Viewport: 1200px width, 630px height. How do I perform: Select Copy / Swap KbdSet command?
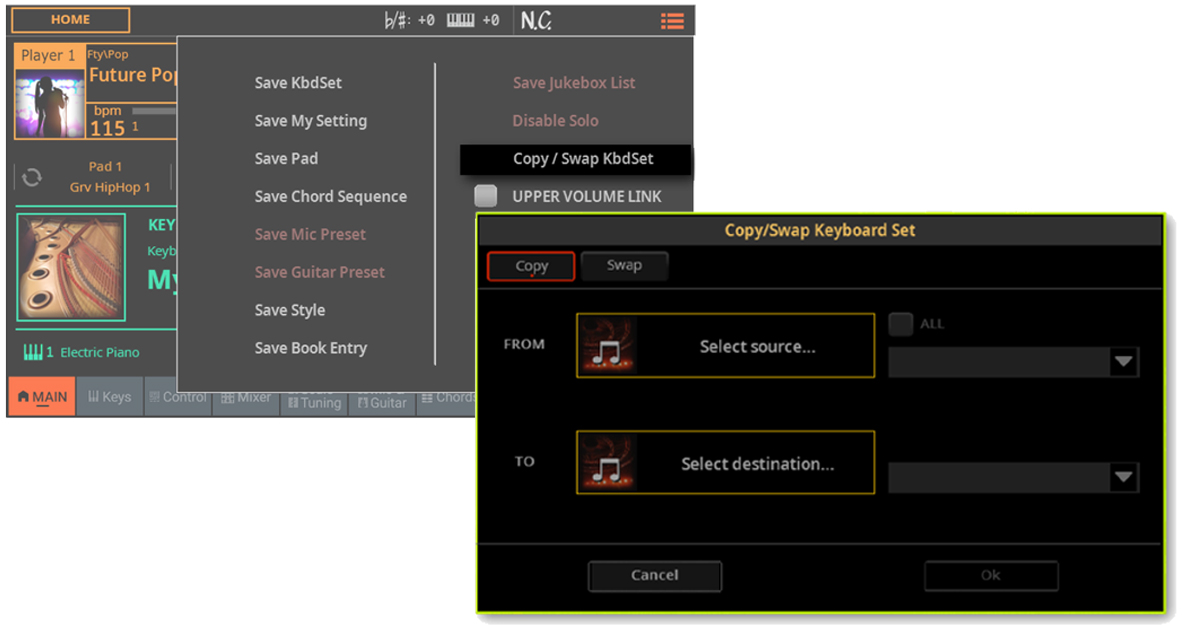(x=576, y=158)
